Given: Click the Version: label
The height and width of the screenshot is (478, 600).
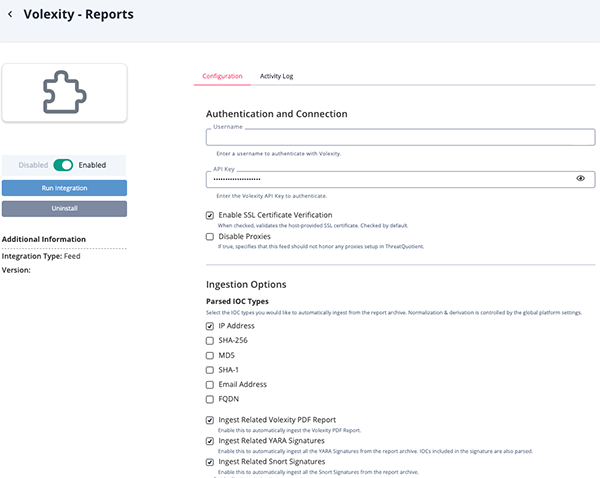Looking at the screenshot, I should point(16,270).
